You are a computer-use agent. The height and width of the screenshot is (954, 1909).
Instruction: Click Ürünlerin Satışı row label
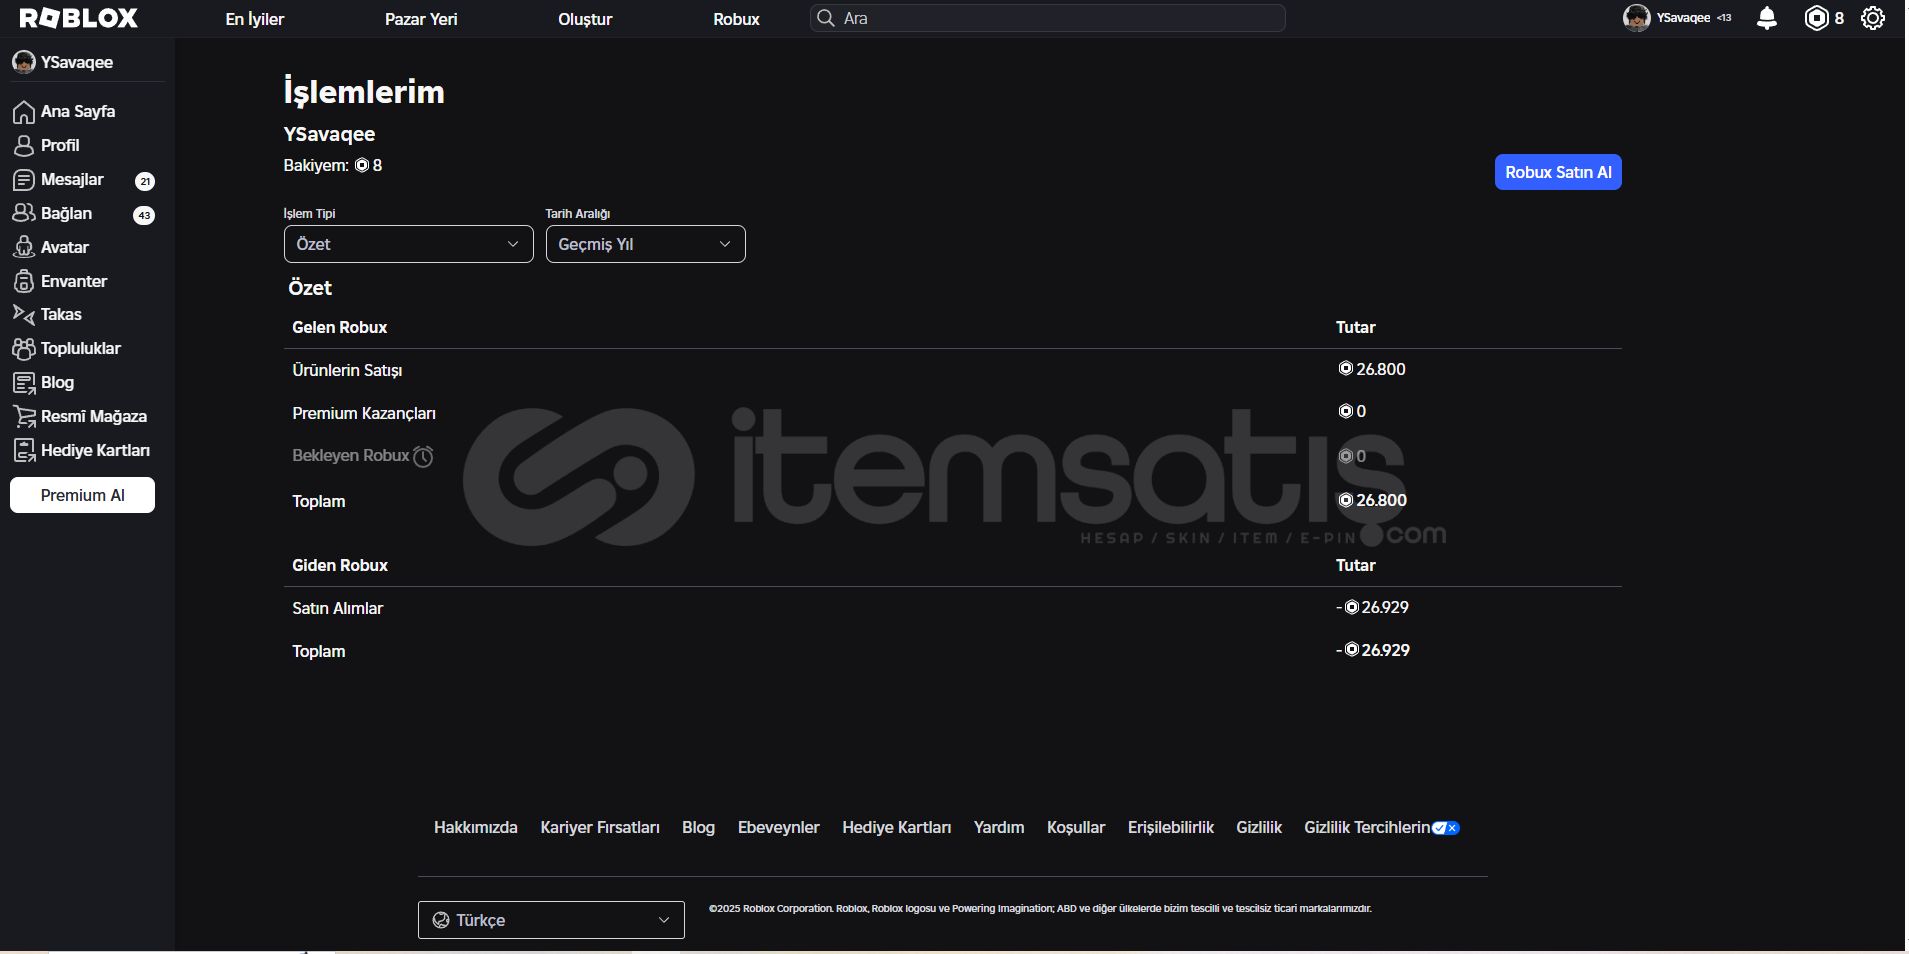[x=347, y=370]
